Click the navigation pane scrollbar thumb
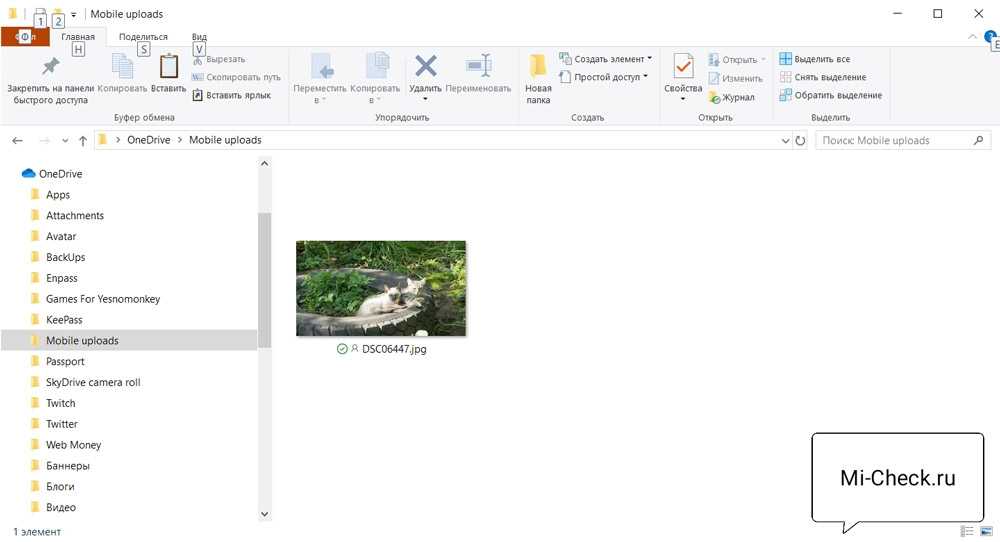This screenshot has width=1000, height=542. [x=264, y=280]
